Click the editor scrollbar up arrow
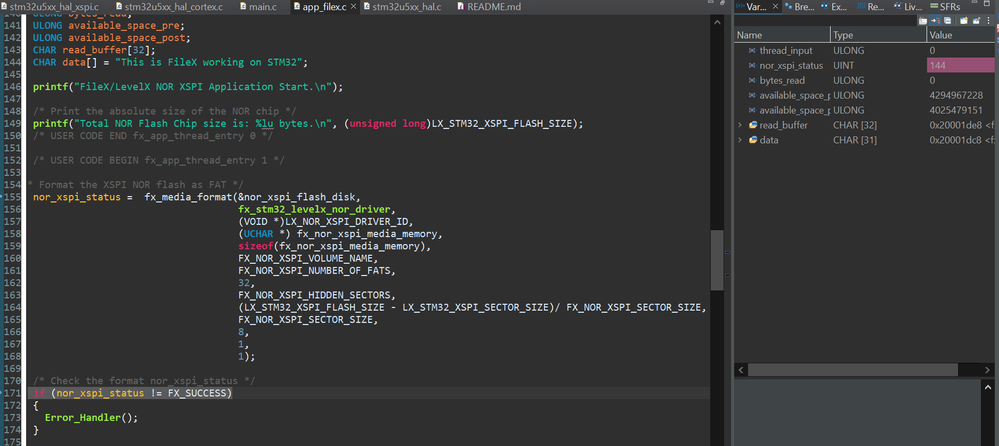This screenshot has height=446, width=999. click(717, 22)
